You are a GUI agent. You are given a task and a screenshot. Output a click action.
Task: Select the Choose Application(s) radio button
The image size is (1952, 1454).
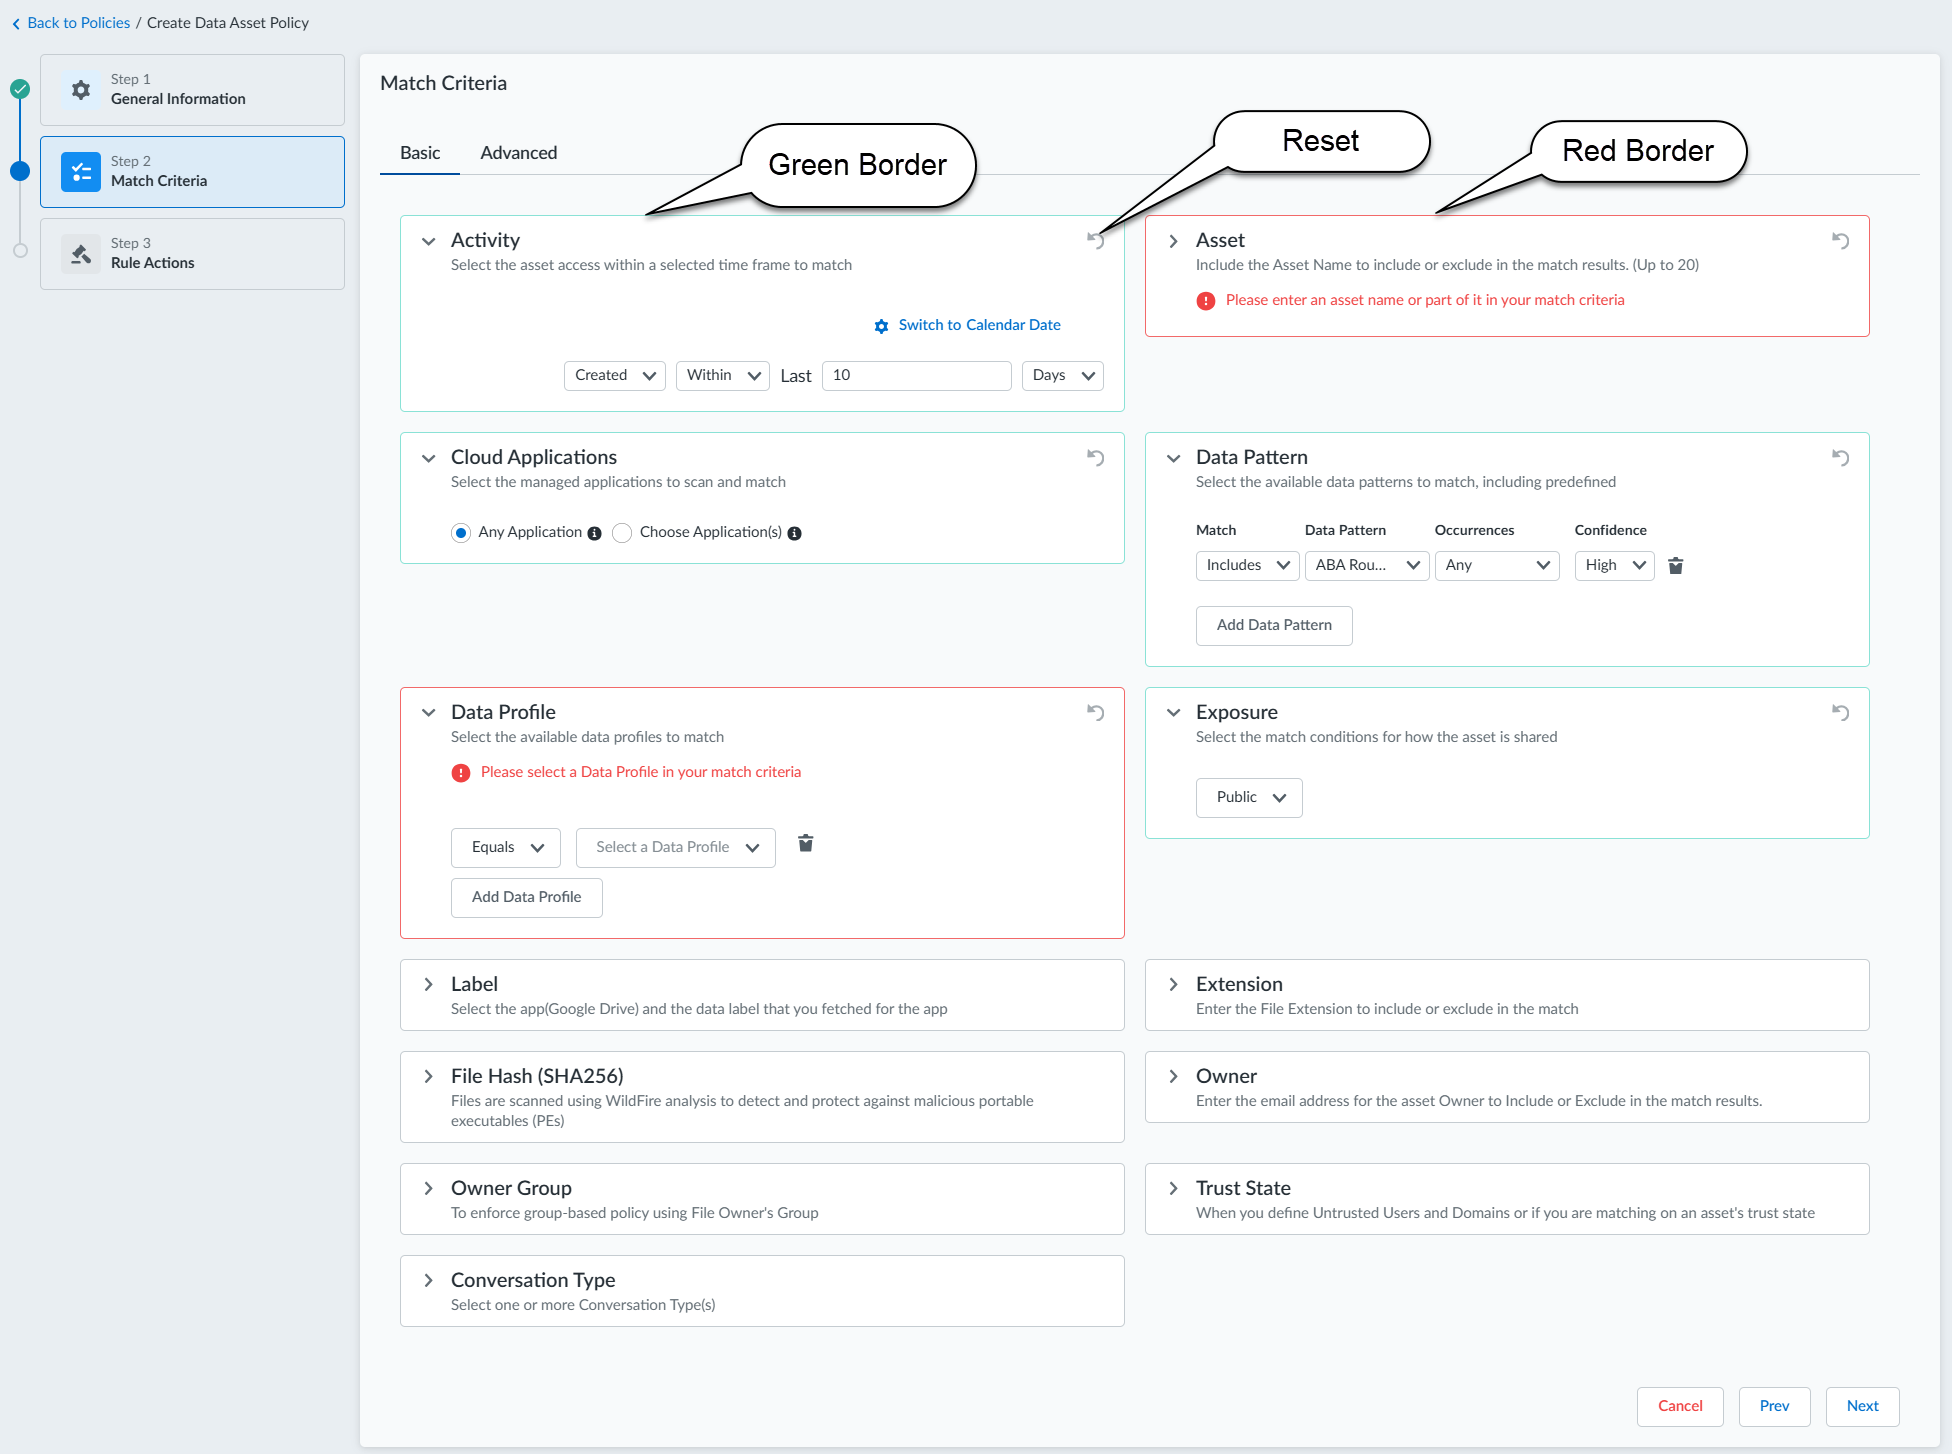pos(622,533)
